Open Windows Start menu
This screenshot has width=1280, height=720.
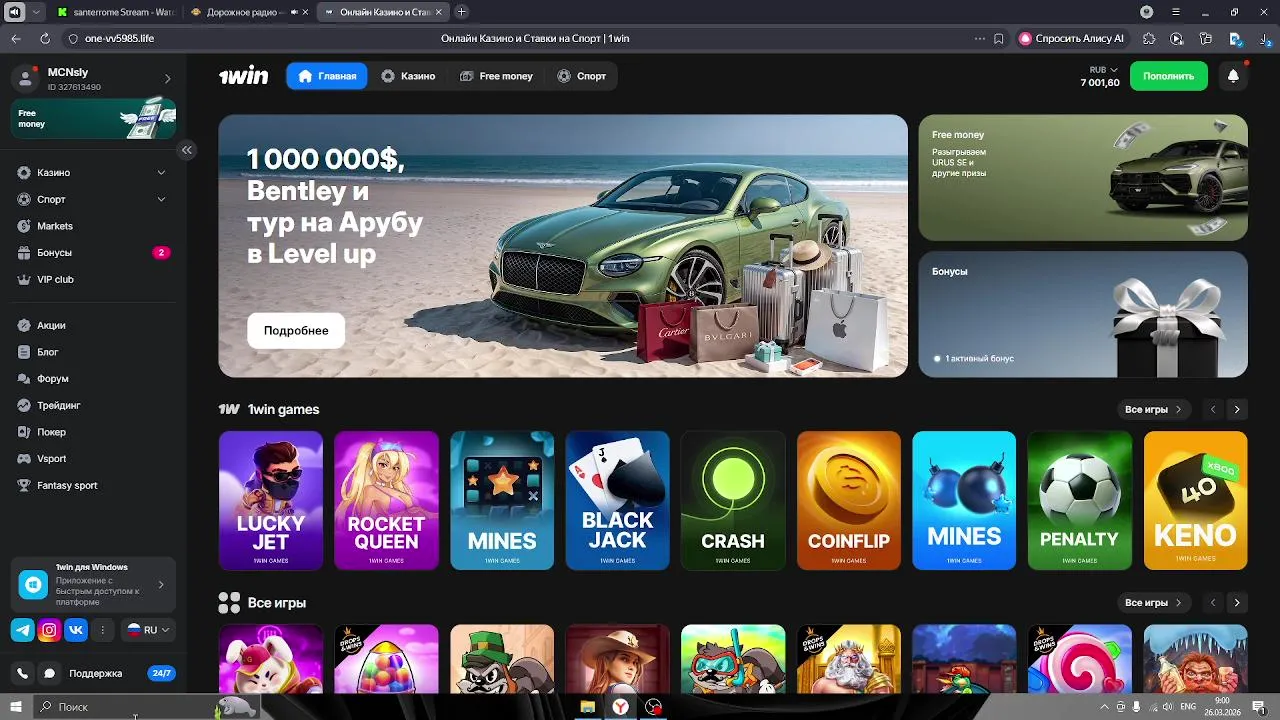pyautogui.click(x=16, y=707)
